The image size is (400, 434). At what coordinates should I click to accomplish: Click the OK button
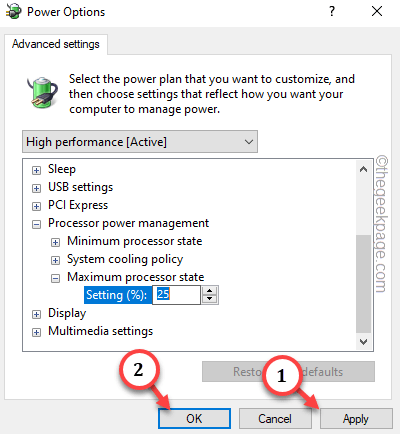pyautogui.click(x=194, y=419)
